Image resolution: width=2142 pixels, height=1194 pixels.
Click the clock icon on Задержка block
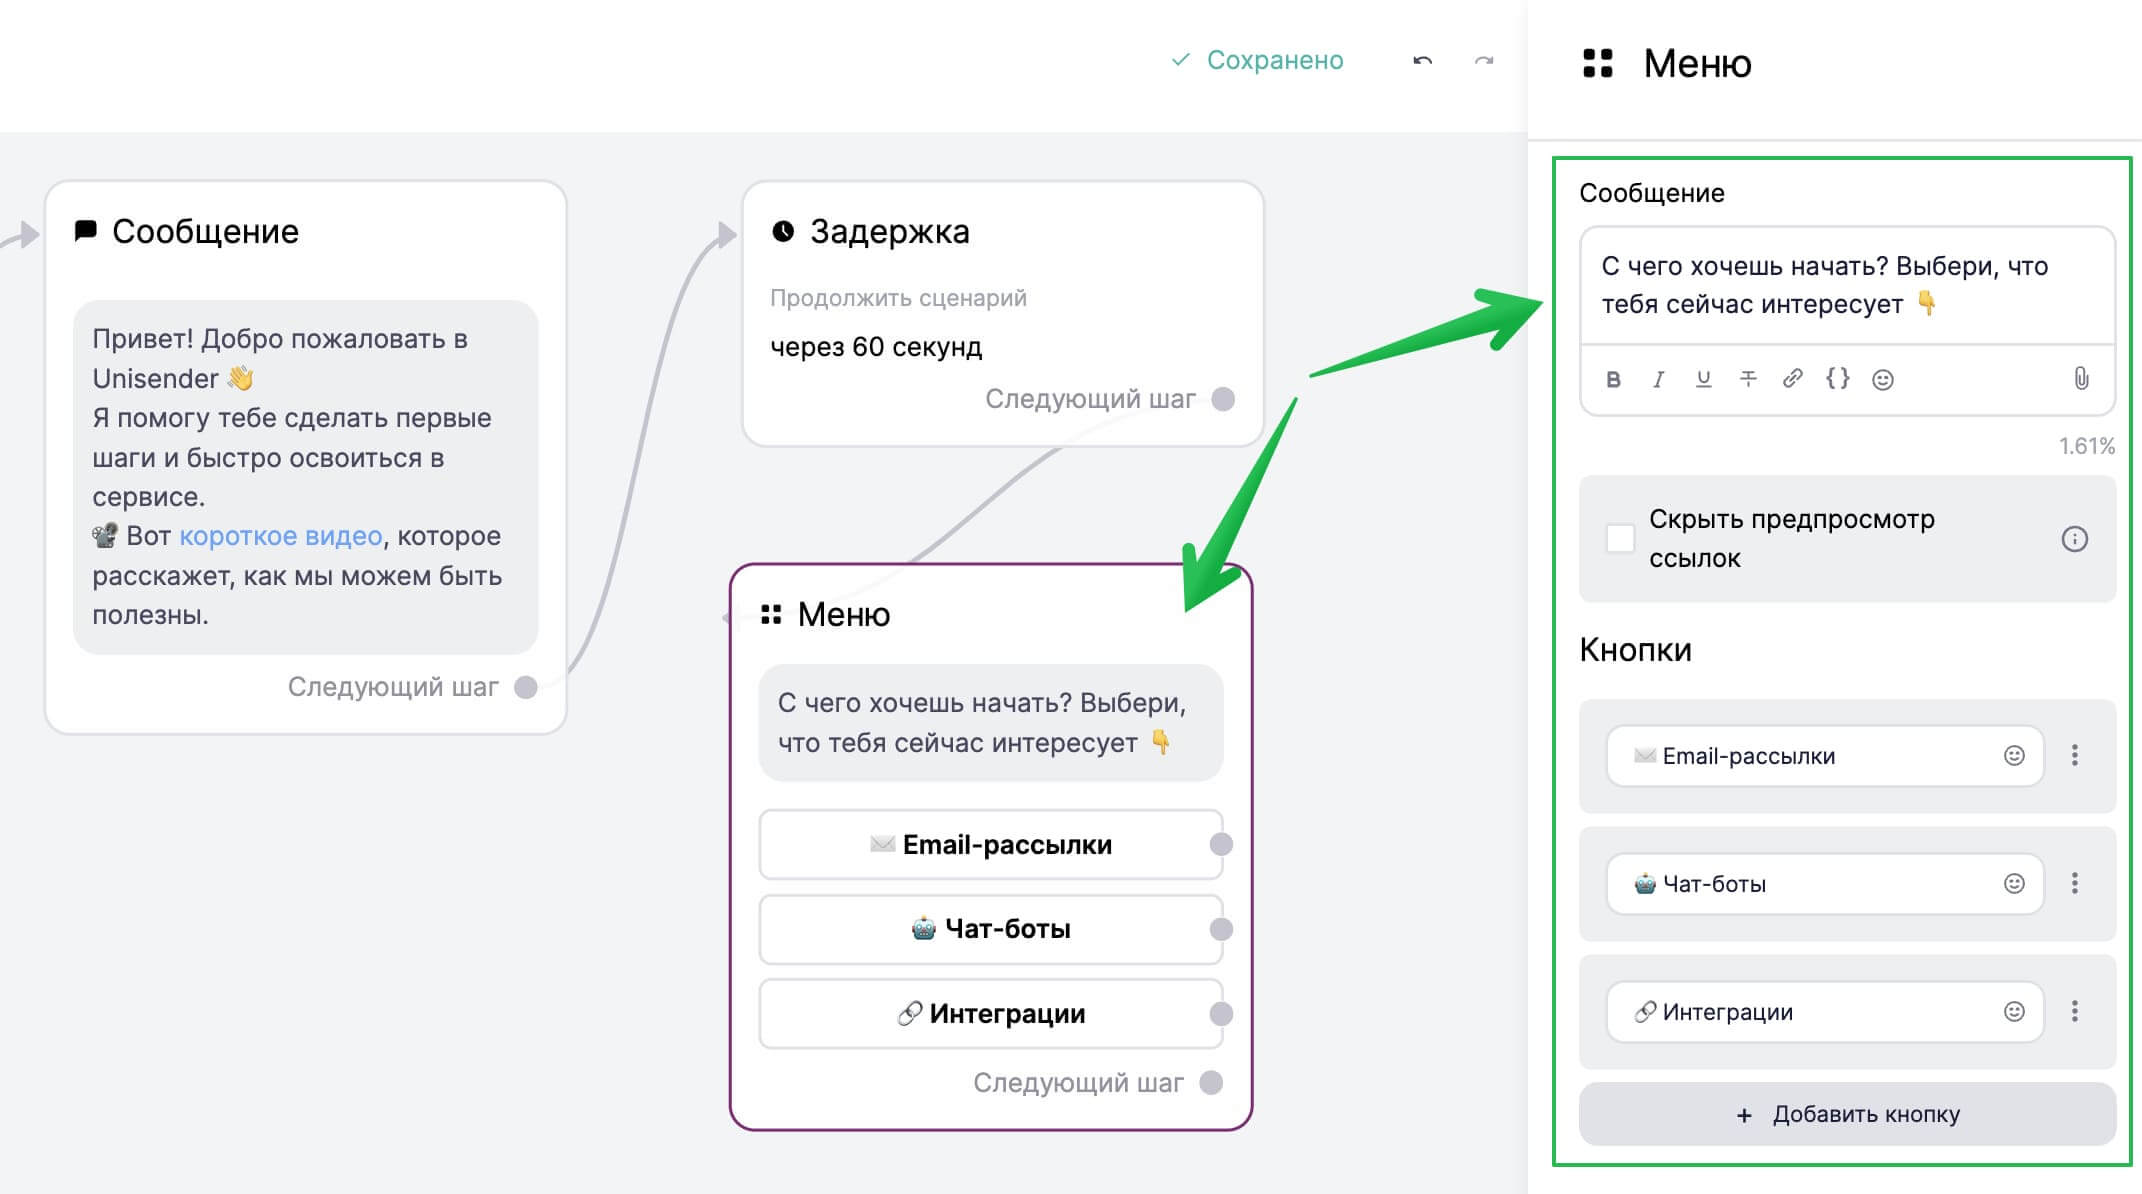pos(783,232)
